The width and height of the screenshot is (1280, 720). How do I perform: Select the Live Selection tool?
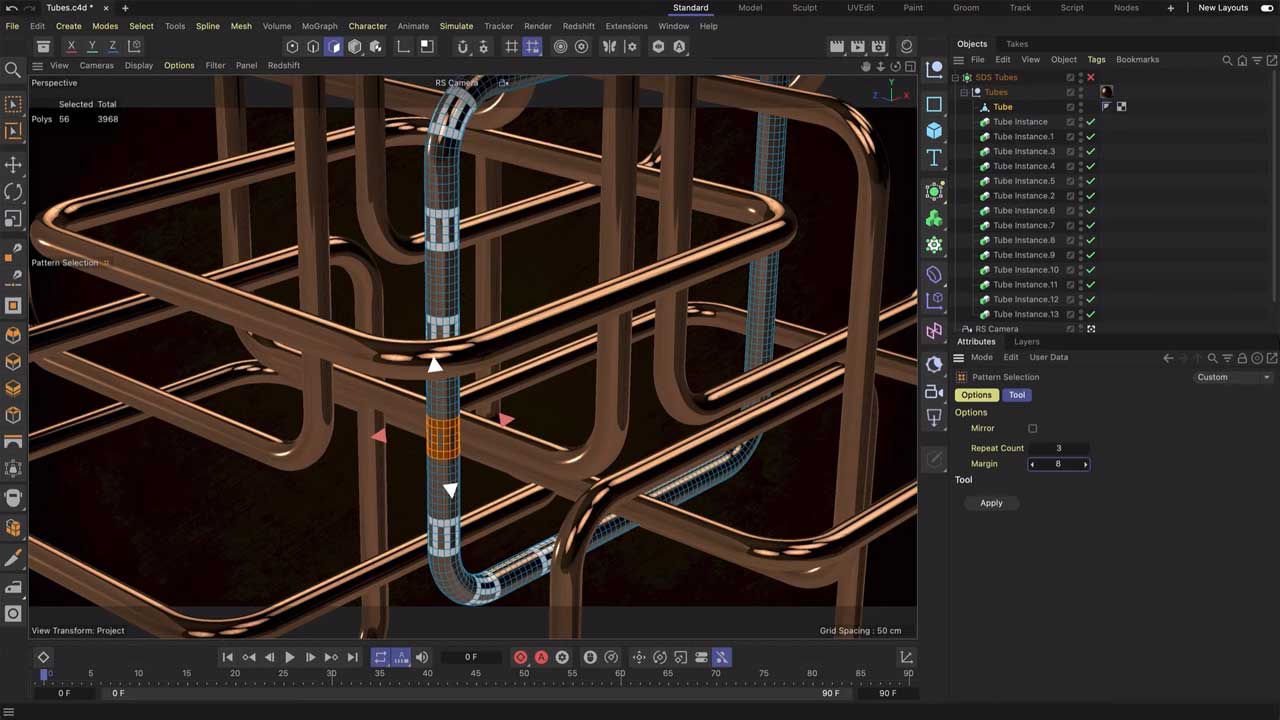pyautogui.click(x=13, y=103)
